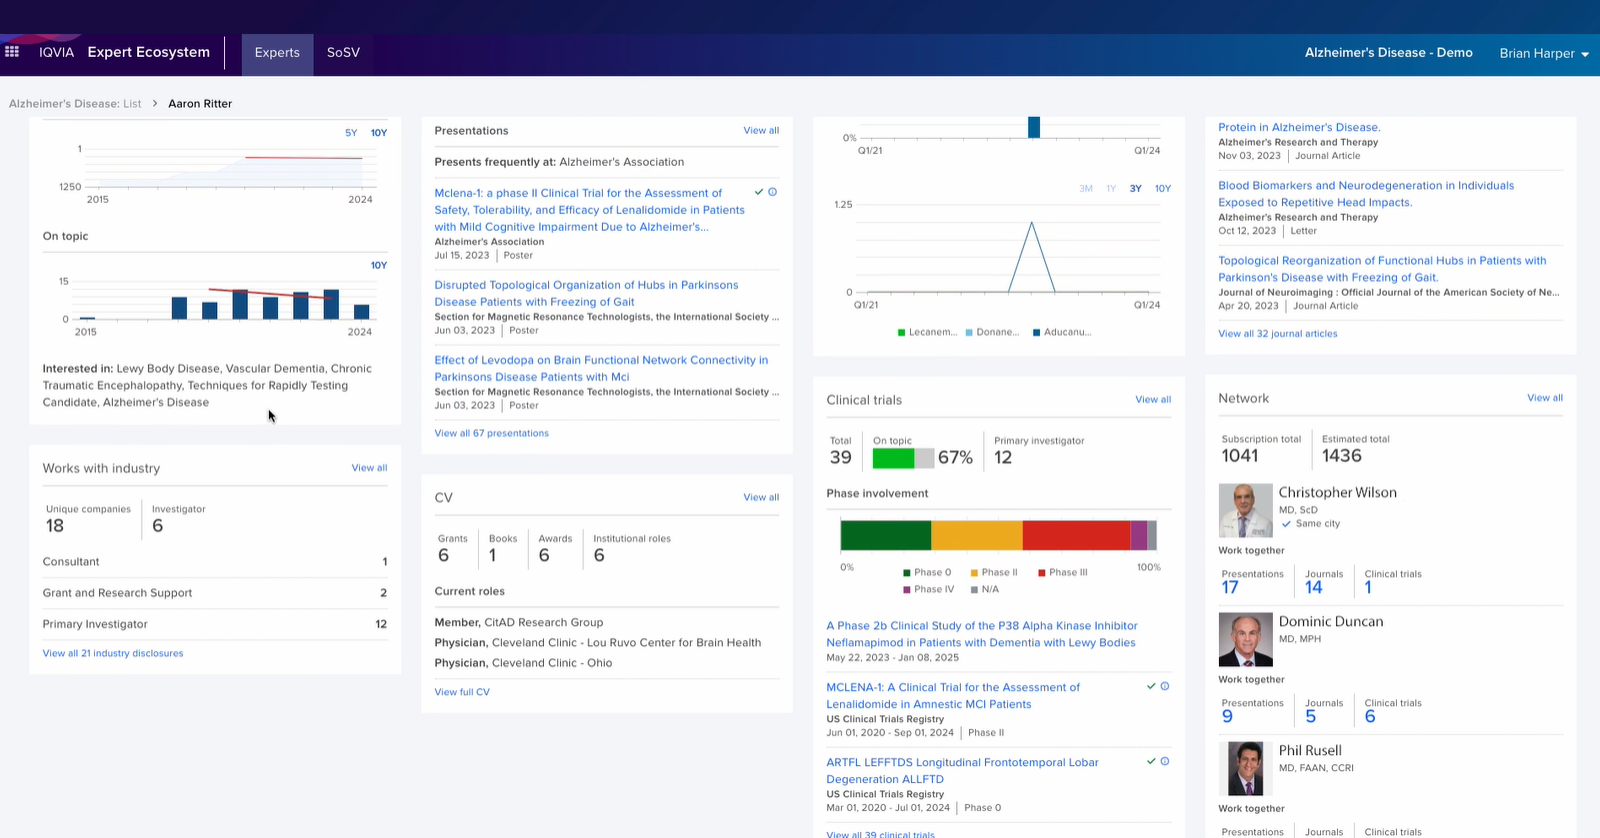Click Dominic Duncan's 9 presentations count
The width and height of the screenshot is (1600, 838).
[1227, 717]
